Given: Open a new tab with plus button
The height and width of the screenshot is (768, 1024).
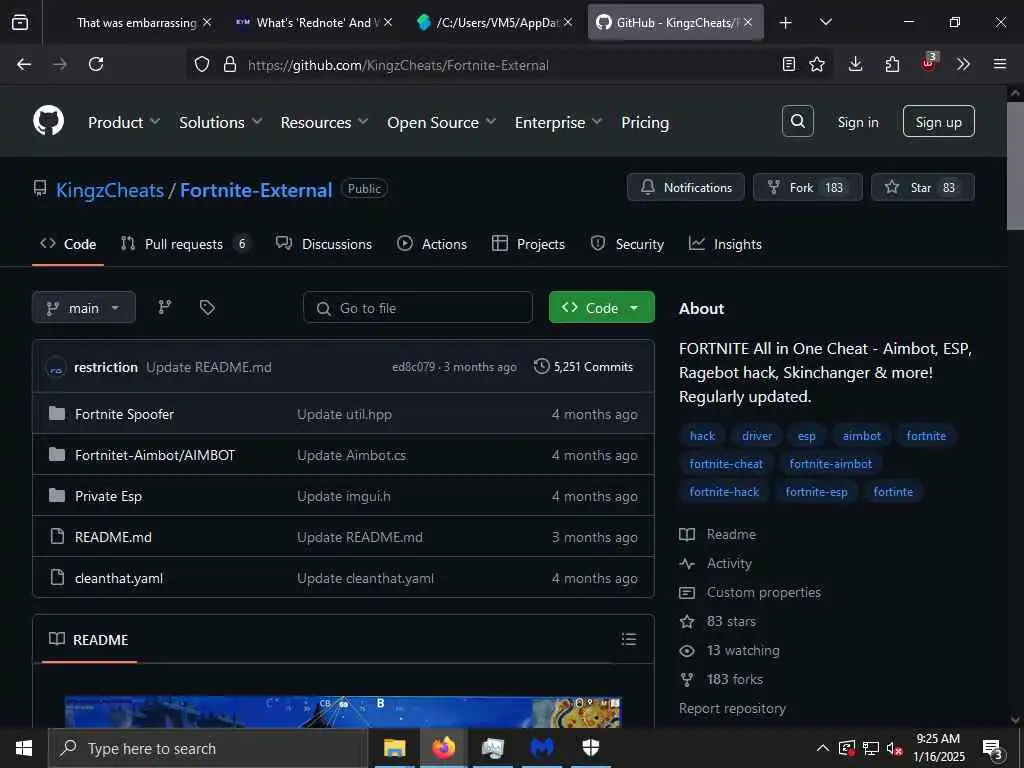Looking at the screenshot, I should tap(786, 23).
